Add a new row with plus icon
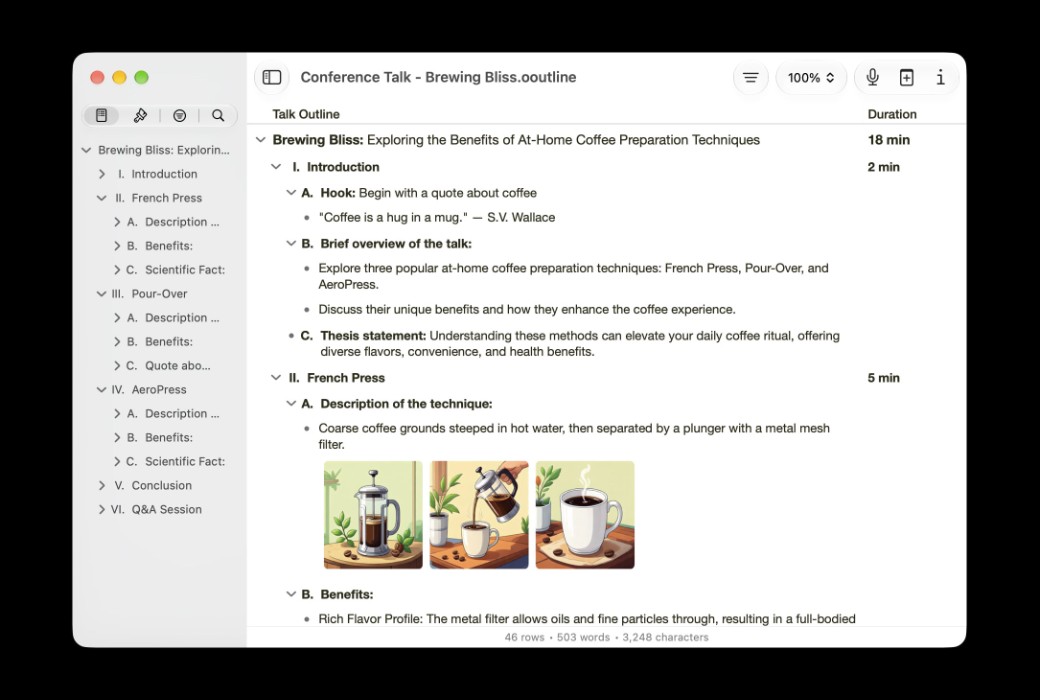 (906, 78)
